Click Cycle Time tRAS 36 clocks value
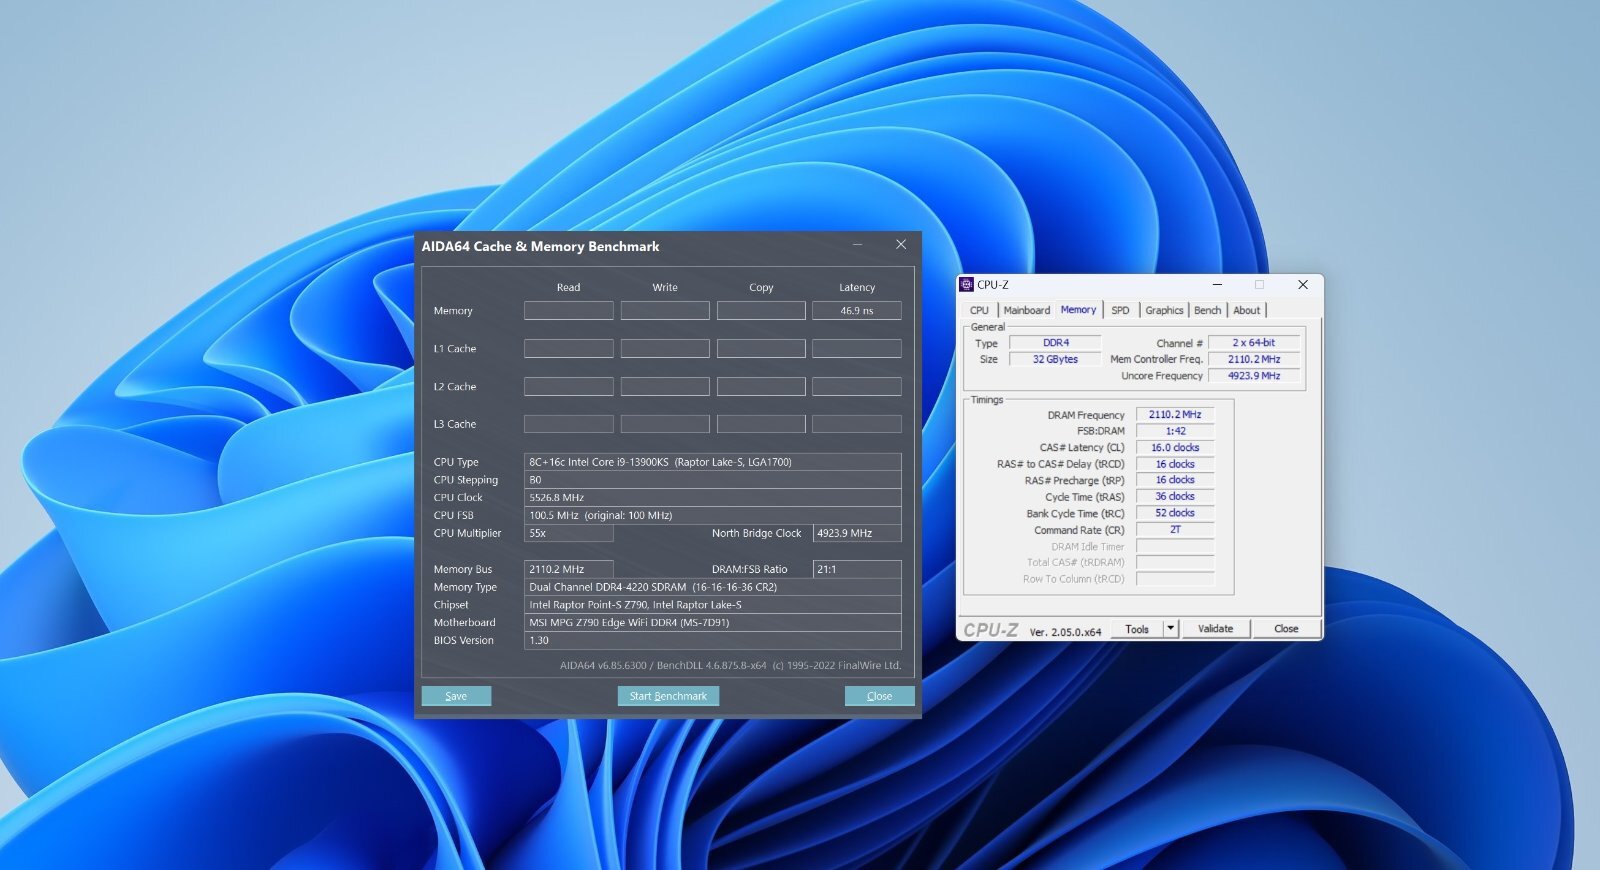This screenshot has width=1600, height=870. tap(1175, 497)
